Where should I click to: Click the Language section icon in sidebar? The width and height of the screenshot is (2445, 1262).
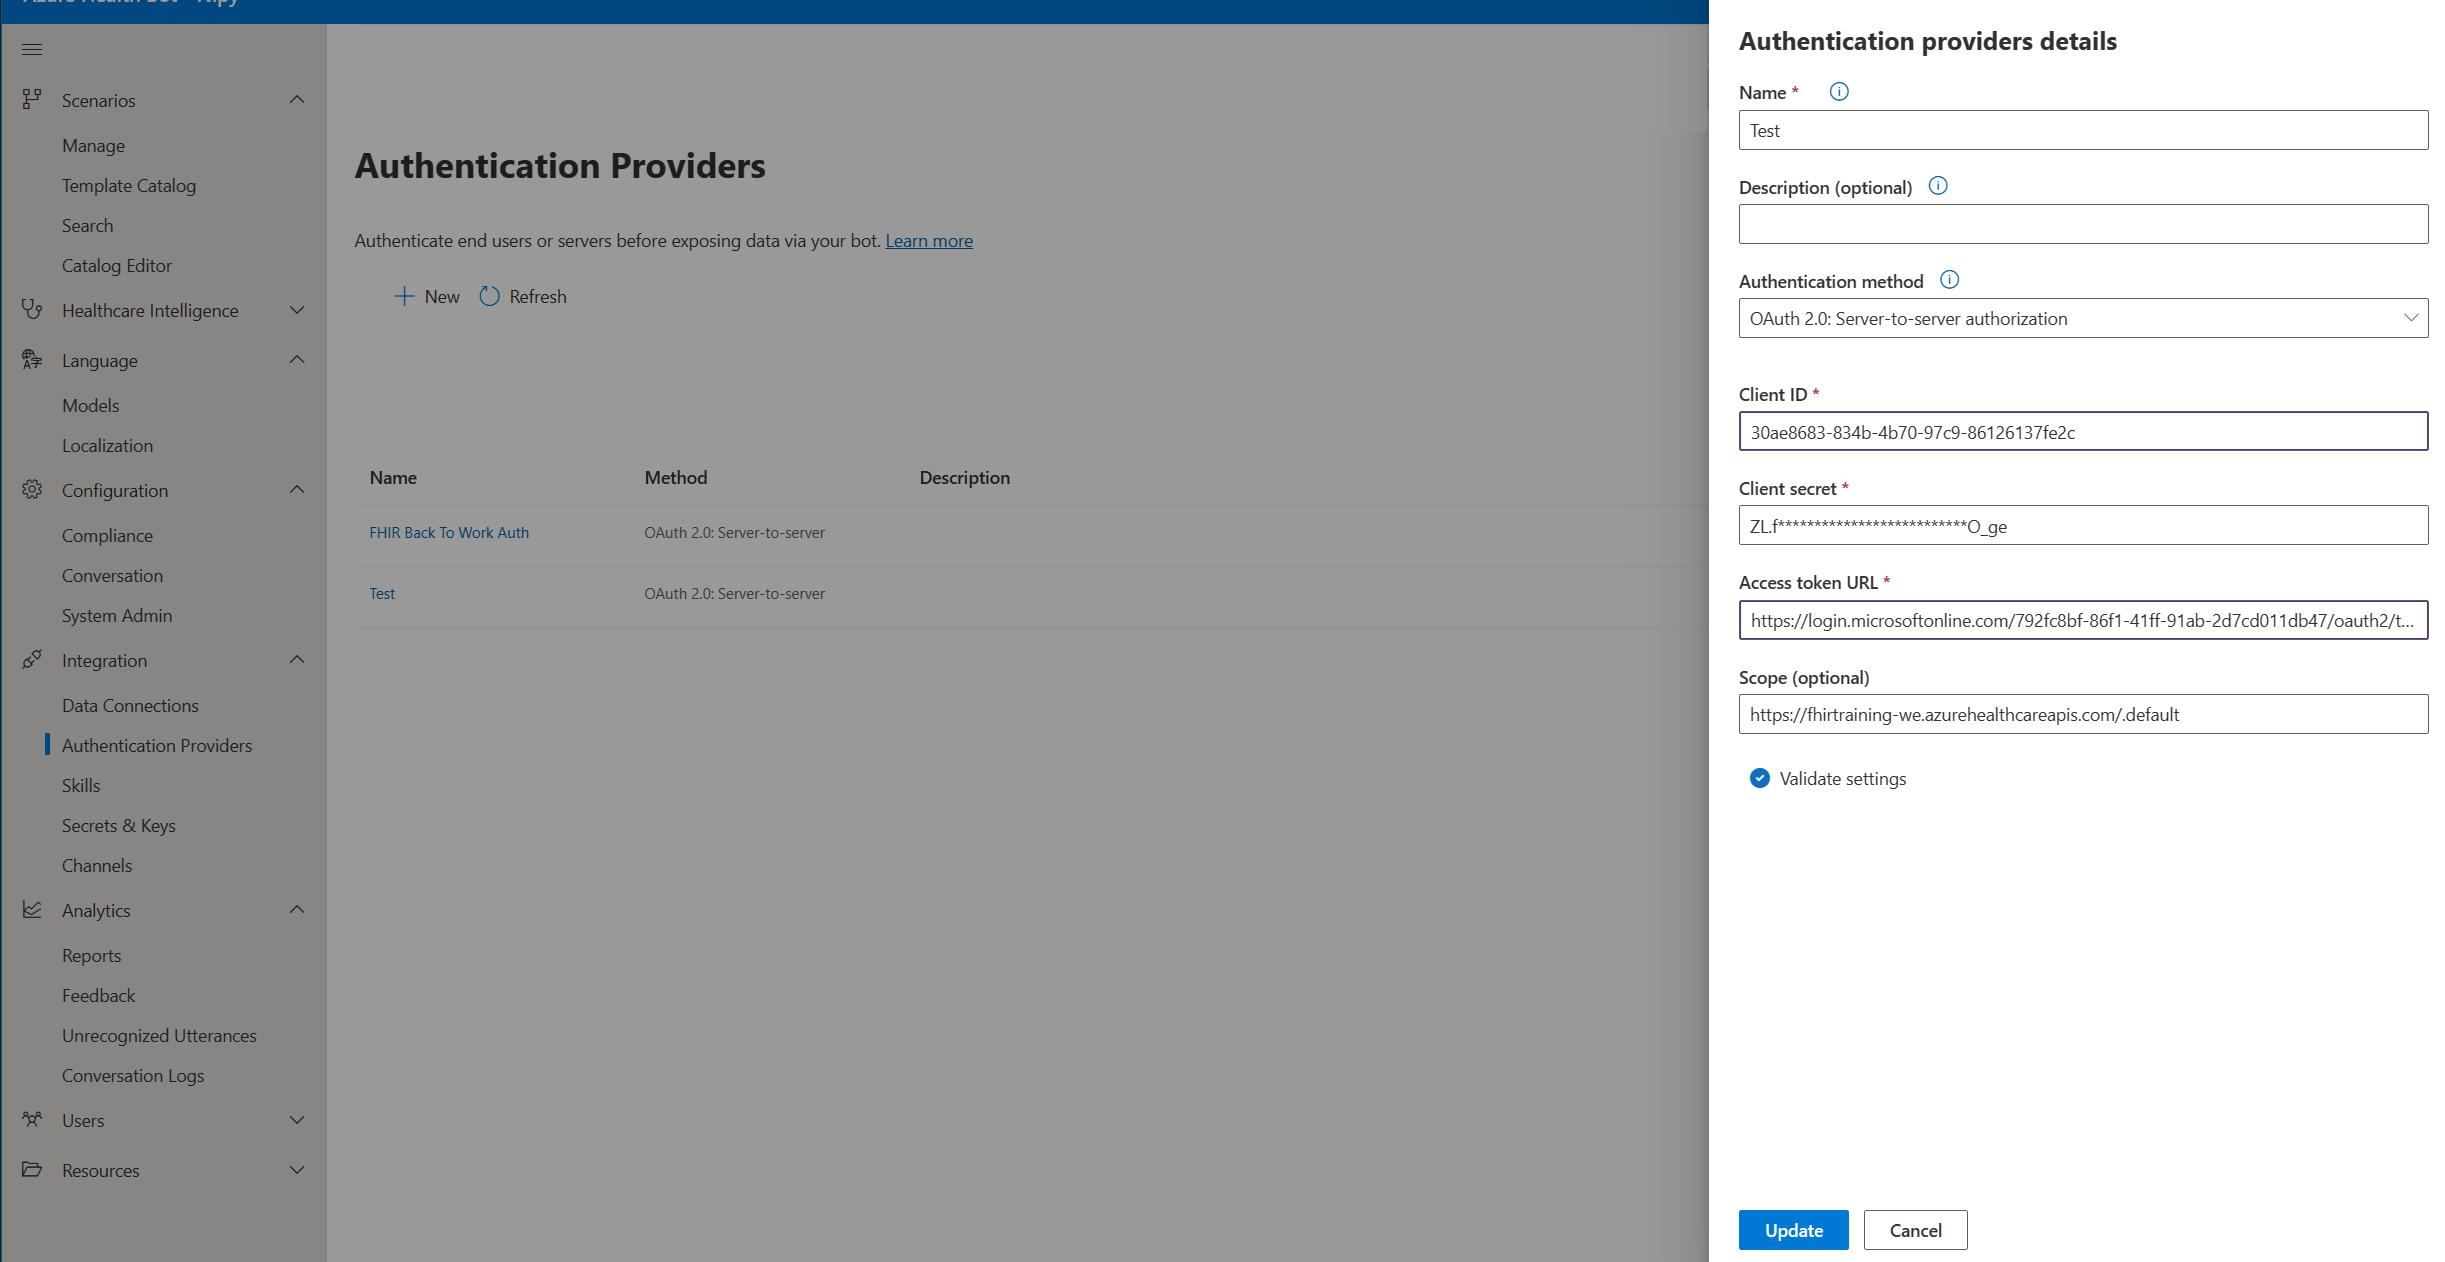coord(31,359)
